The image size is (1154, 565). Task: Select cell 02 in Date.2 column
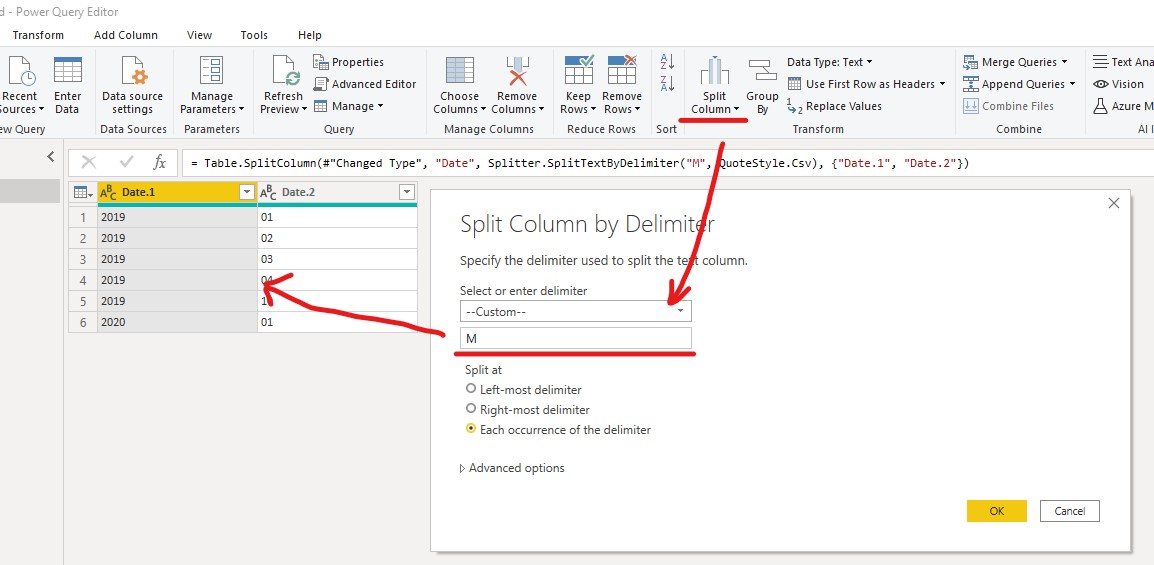(x=337, y=238)
